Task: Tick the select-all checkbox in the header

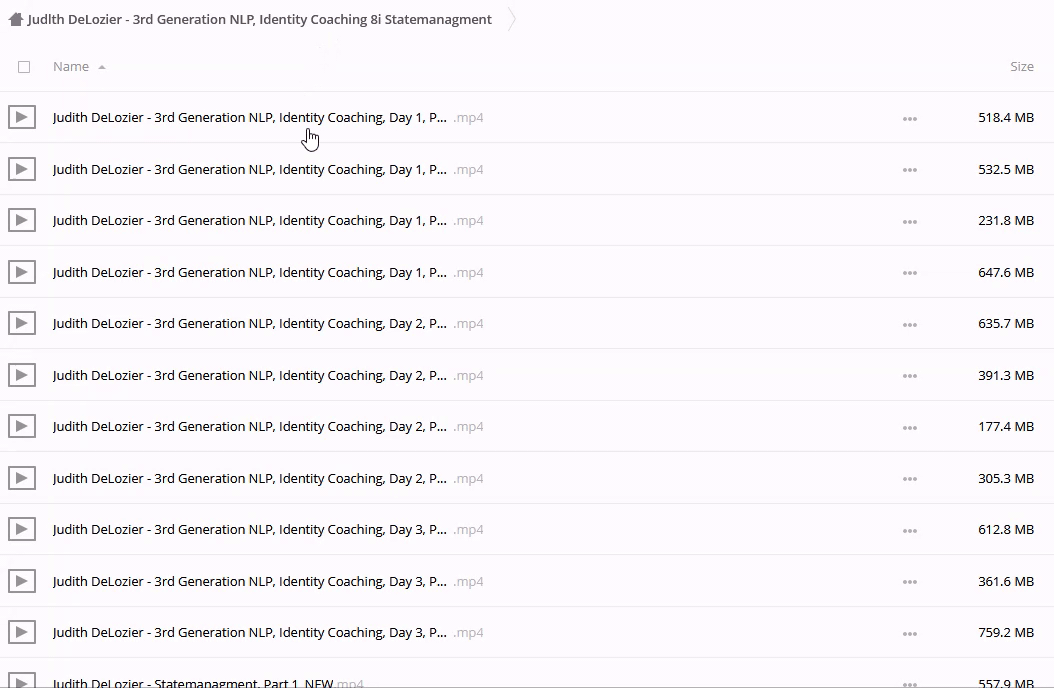Action: pos(24,67)
